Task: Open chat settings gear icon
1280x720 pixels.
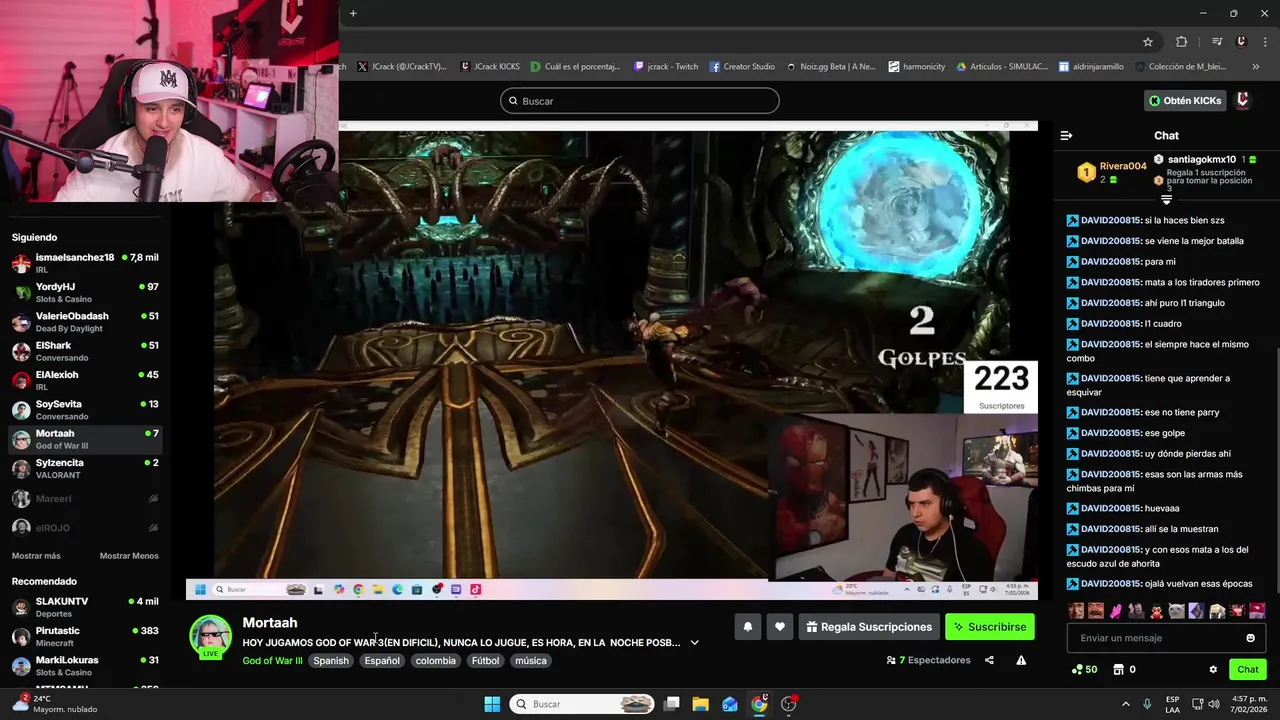Action: [1213, 670]
